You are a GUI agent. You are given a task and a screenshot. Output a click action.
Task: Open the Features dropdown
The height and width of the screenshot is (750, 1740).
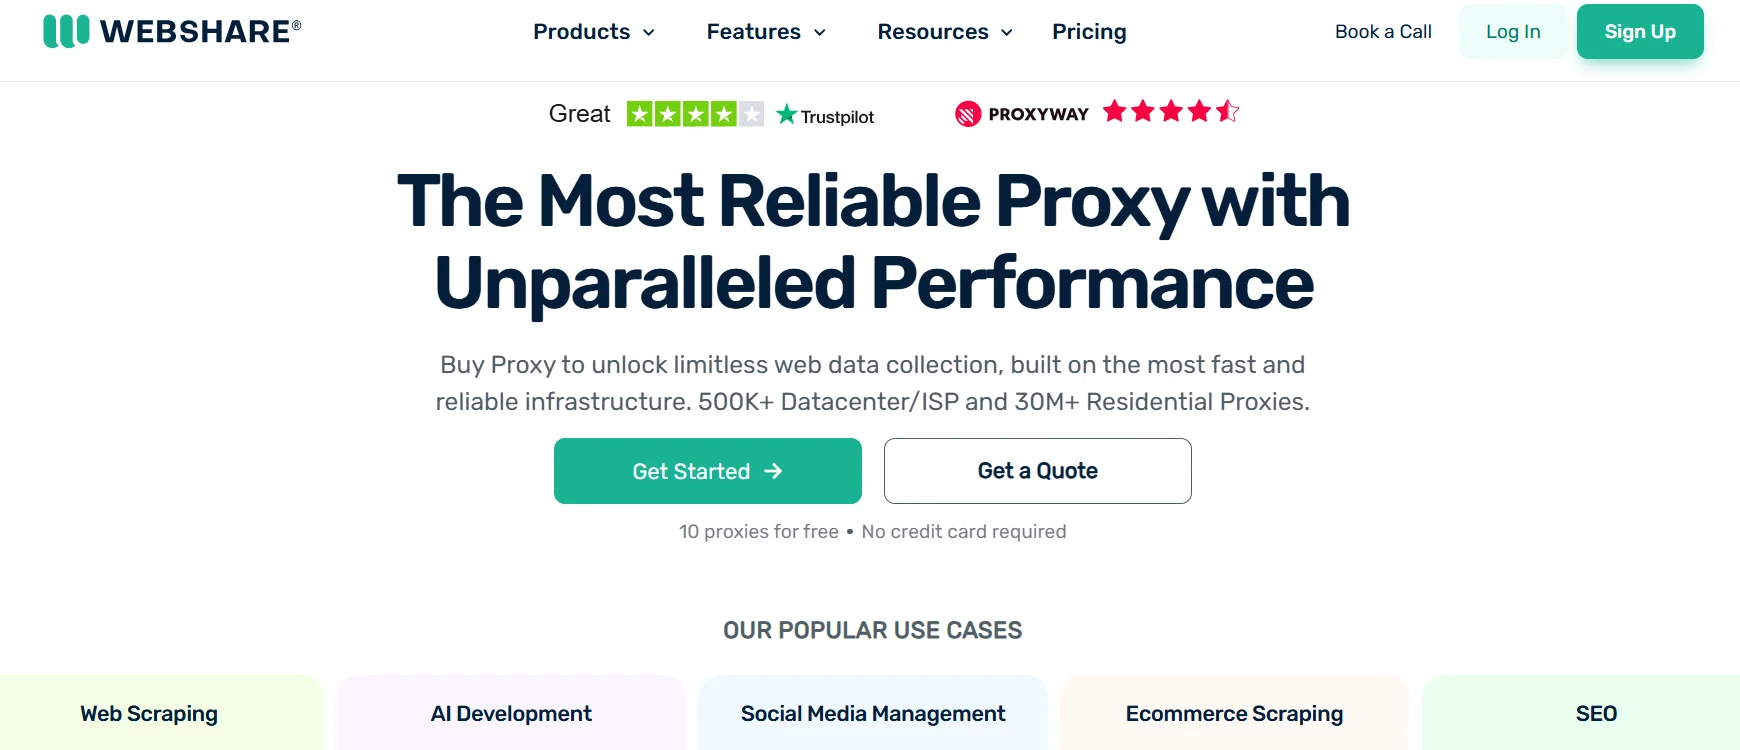point(766,31)
